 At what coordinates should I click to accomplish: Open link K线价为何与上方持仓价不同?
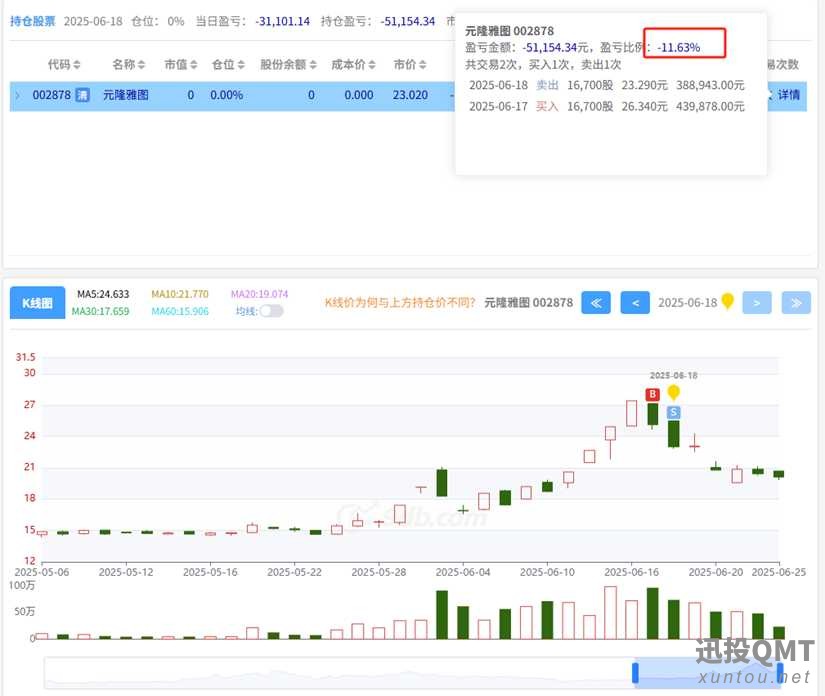point(400,302)
